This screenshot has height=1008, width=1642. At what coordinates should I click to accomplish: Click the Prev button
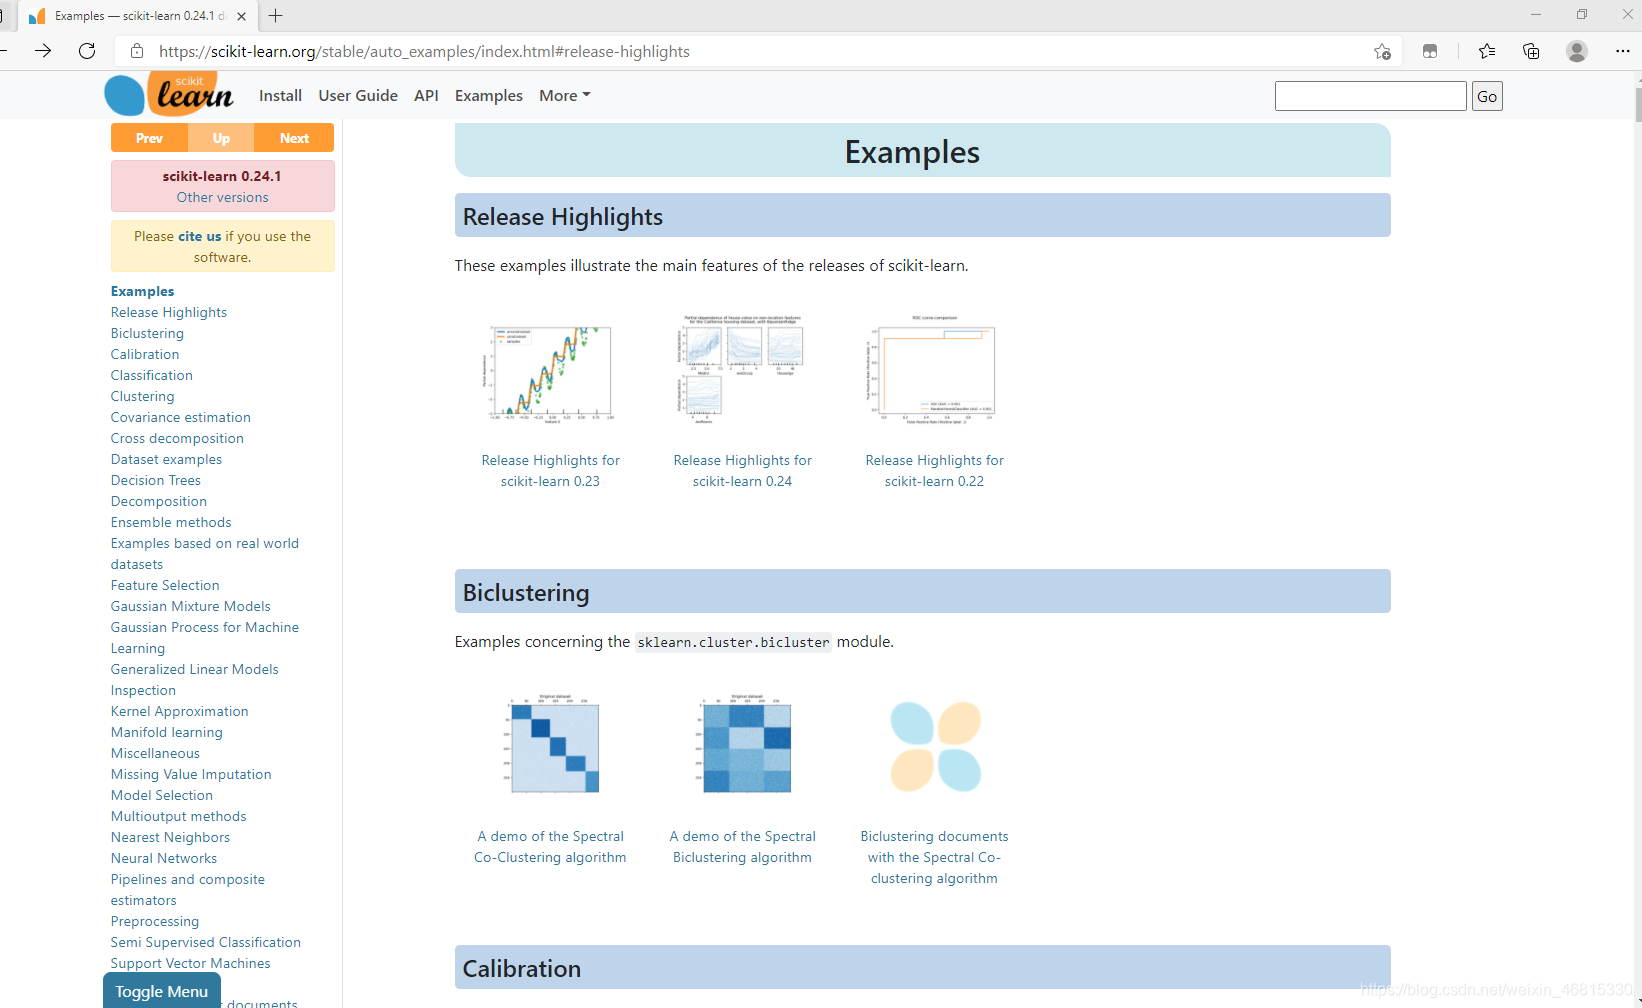pyautogui.click(x=149, y=138)
